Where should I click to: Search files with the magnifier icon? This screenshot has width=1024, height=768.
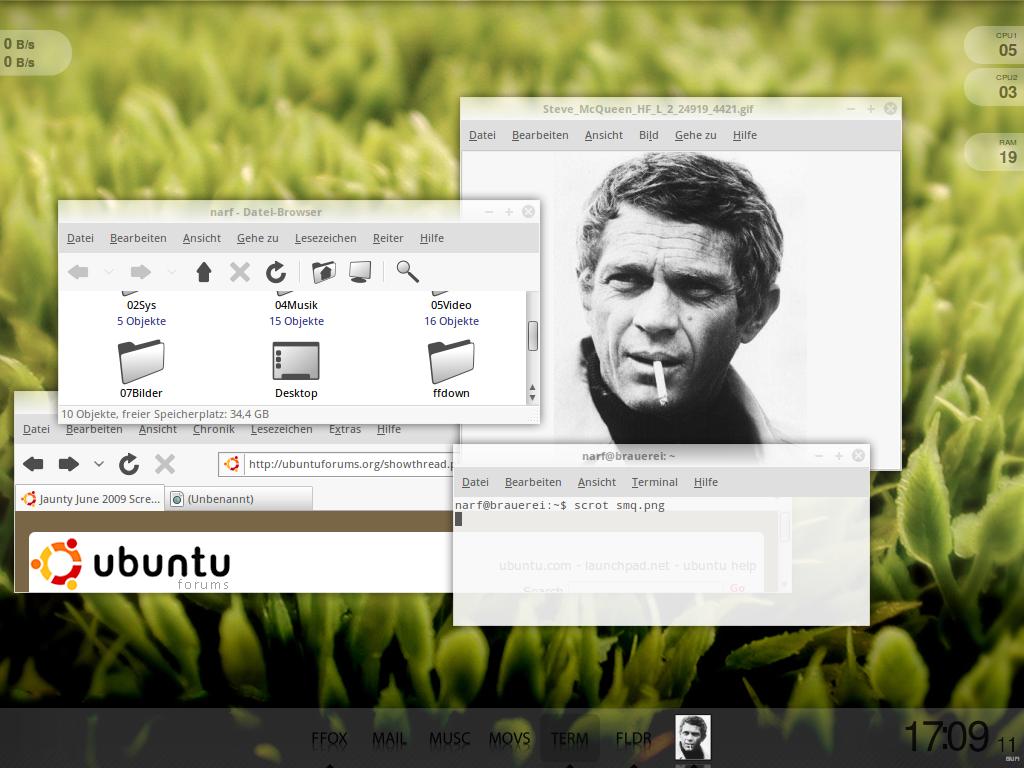click(408, 271)
